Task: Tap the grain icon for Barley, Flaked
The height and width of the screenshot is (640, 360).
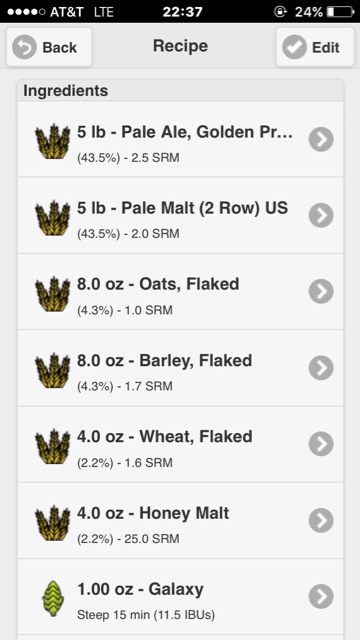Action: coord(53,371)
